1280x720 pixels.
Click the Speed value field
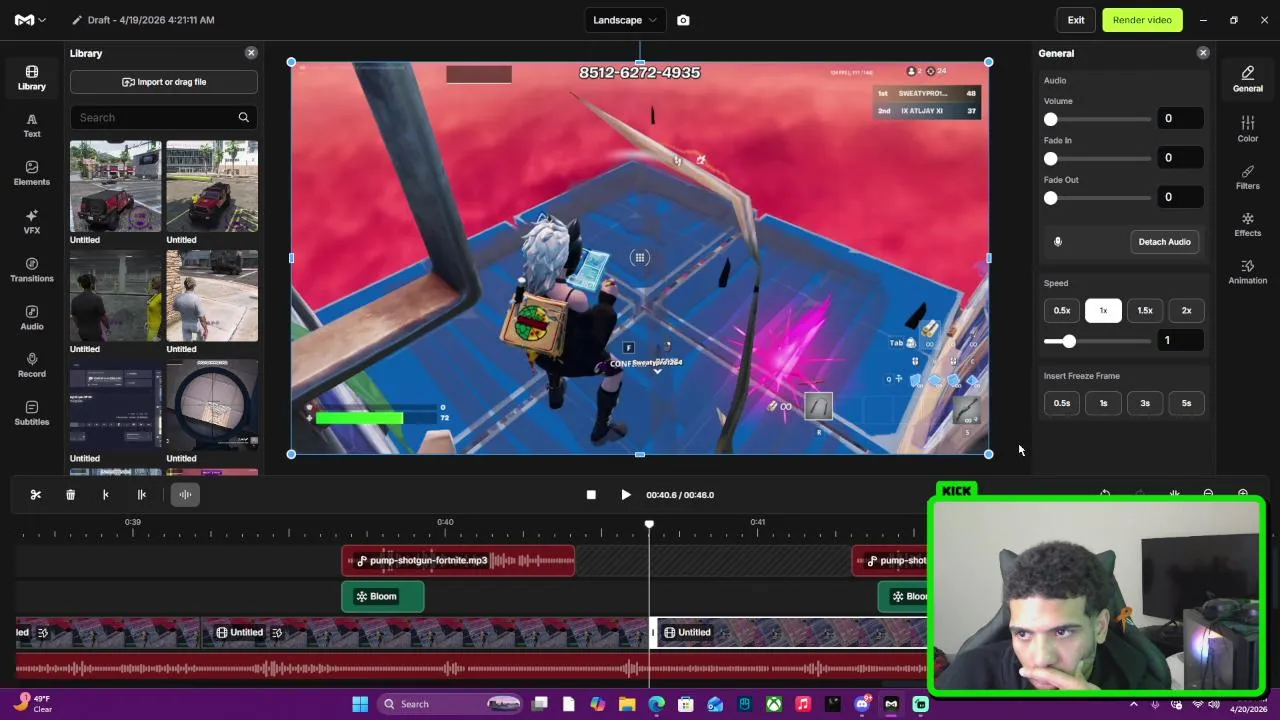click(1181, 340)
